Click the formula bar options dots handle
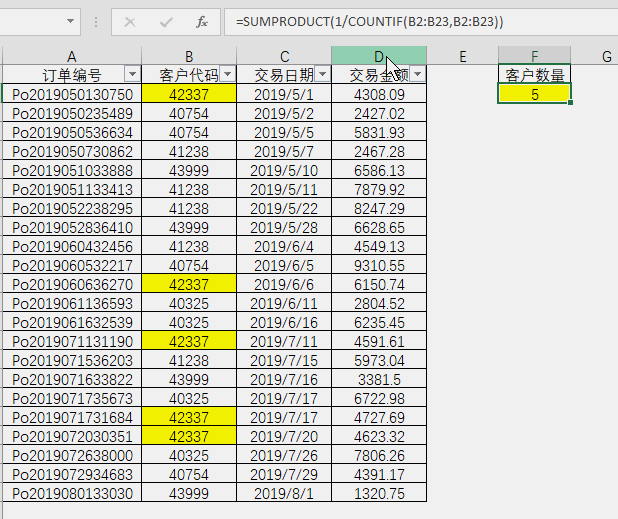Image resolution: width=618 pixels, height=519 pixels. 96,22
